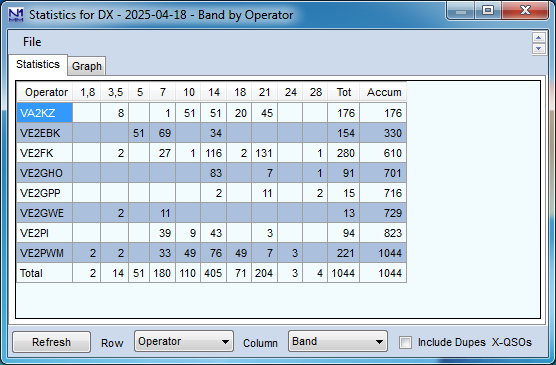Enable the Include Dupes checkbox

(405, 342)
